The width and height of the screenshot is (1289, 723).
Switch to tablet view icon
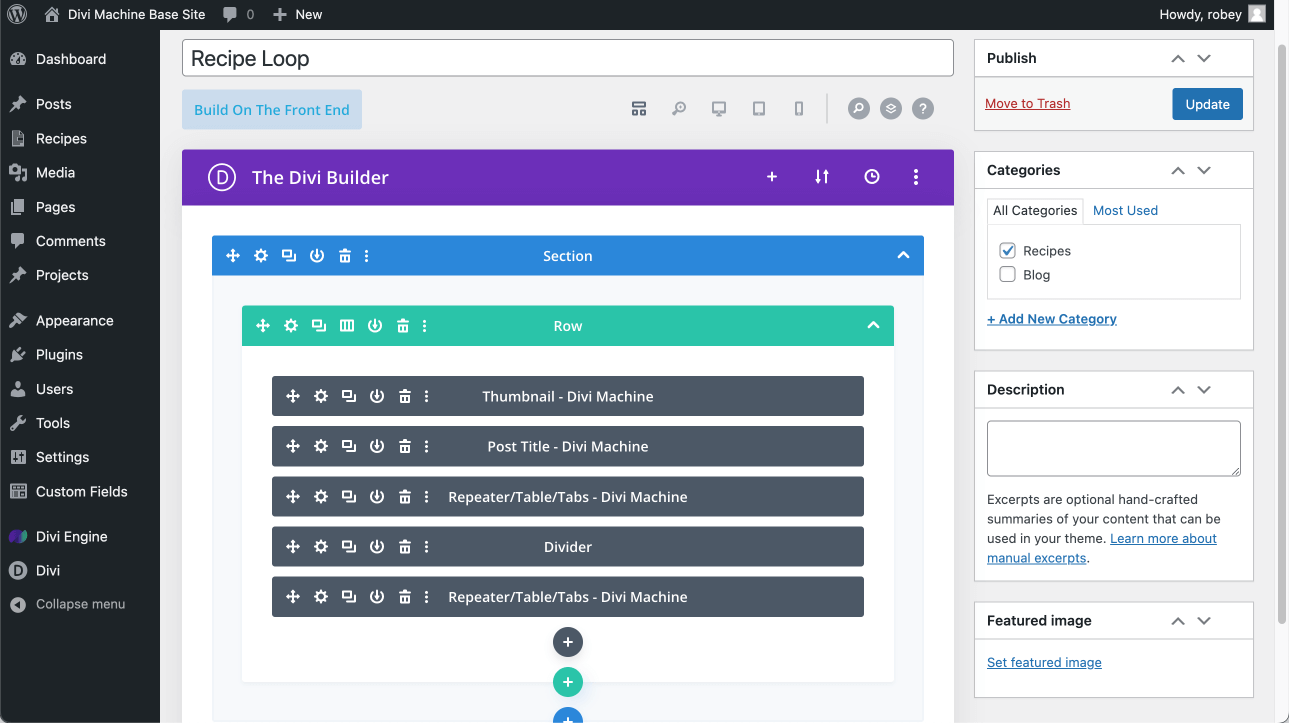[759, 109]
